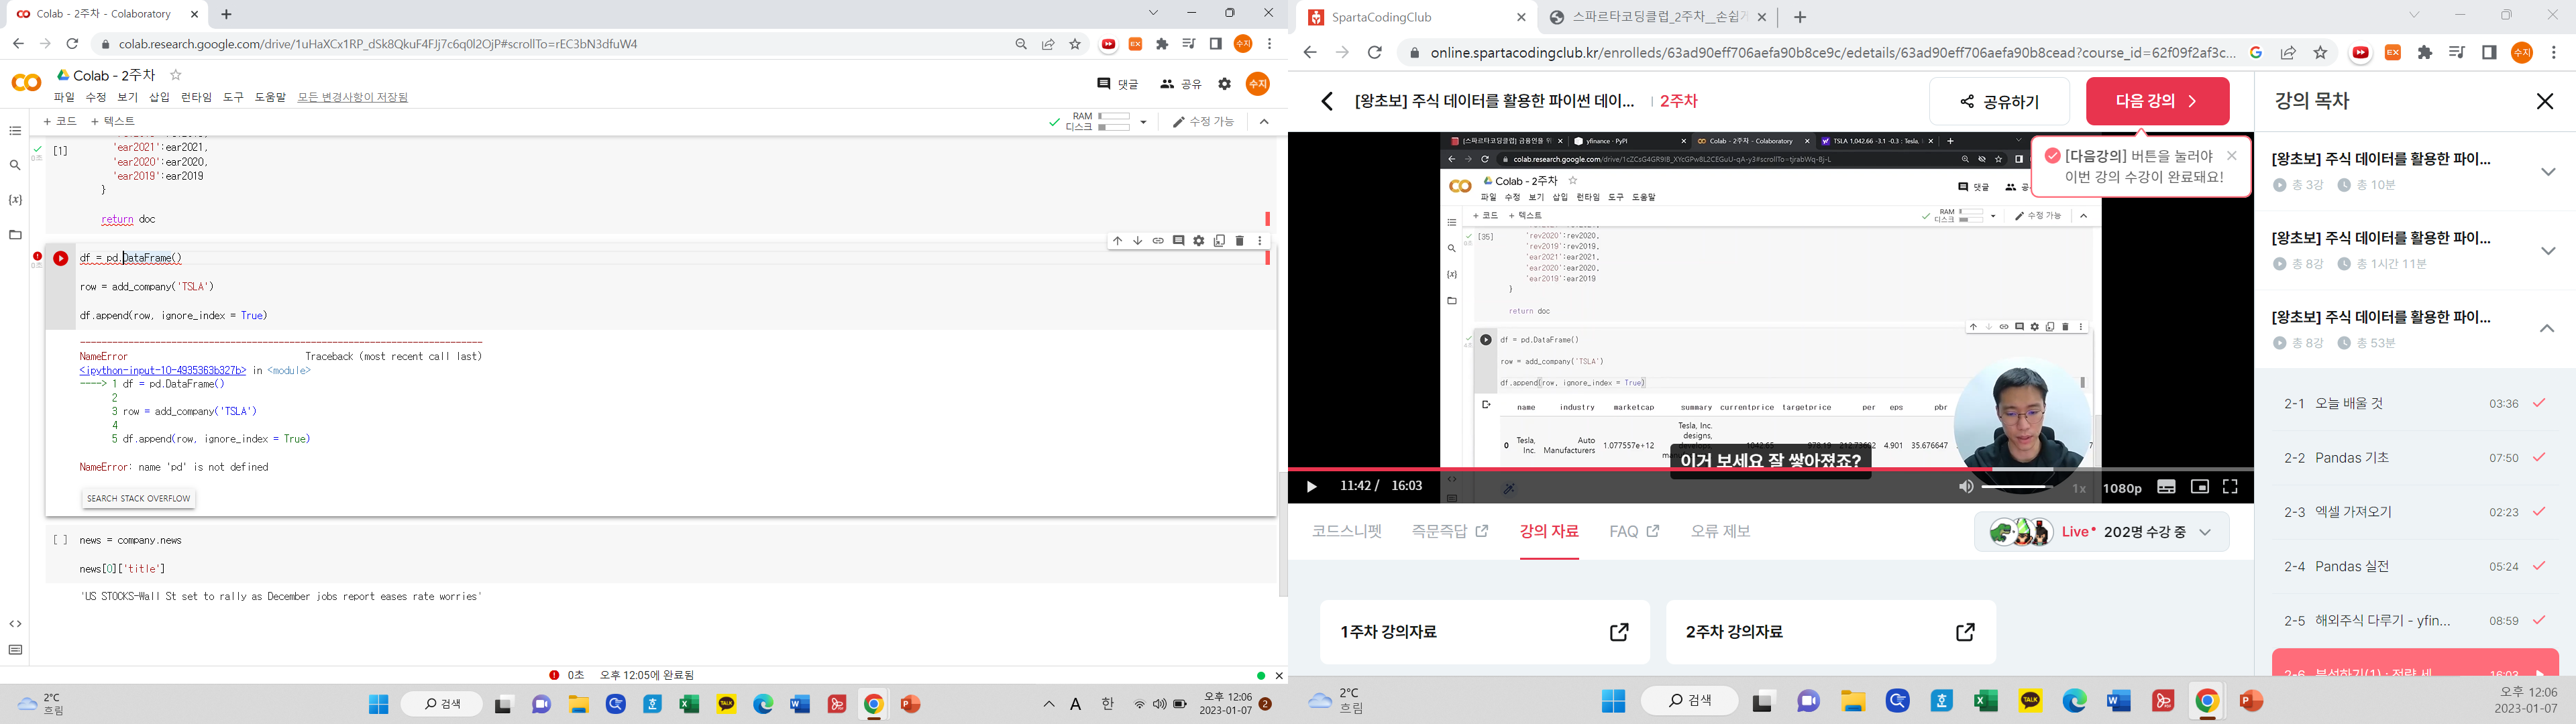Change video quality 1080p
Screen dimensions: 2576x724
pos(2122,488)
